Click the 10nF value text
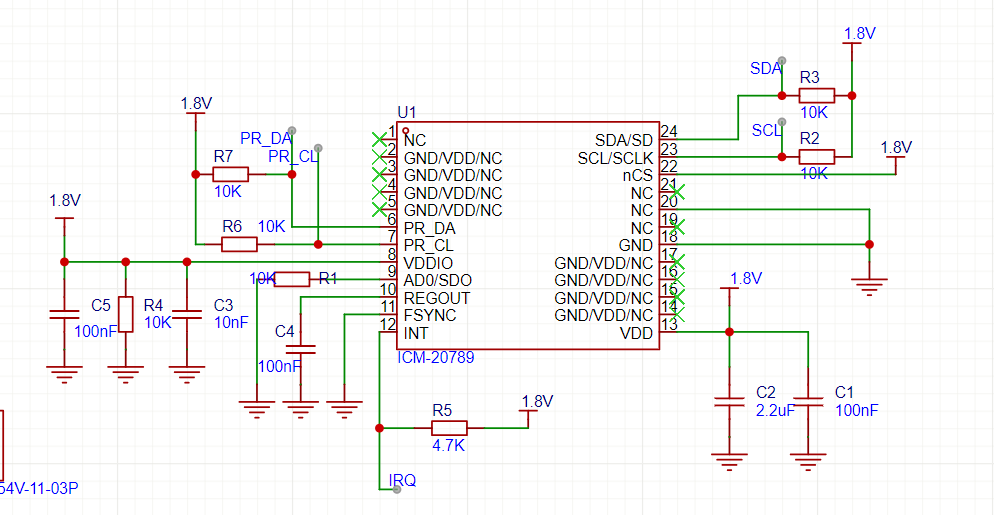Image resolution: width=994 pixels, height=515 pixels. (231, 322)
